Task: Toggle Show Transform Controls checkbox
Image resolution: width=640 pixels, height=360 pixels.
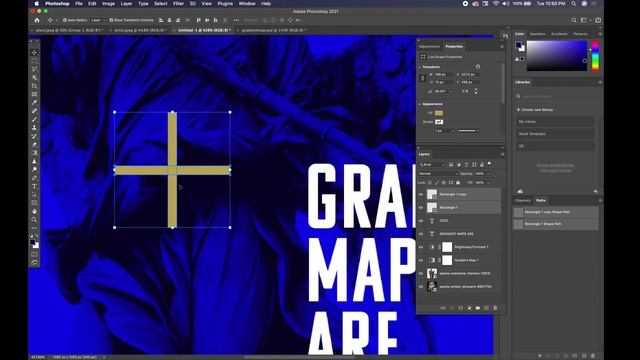Action: (x=111, y=20)
